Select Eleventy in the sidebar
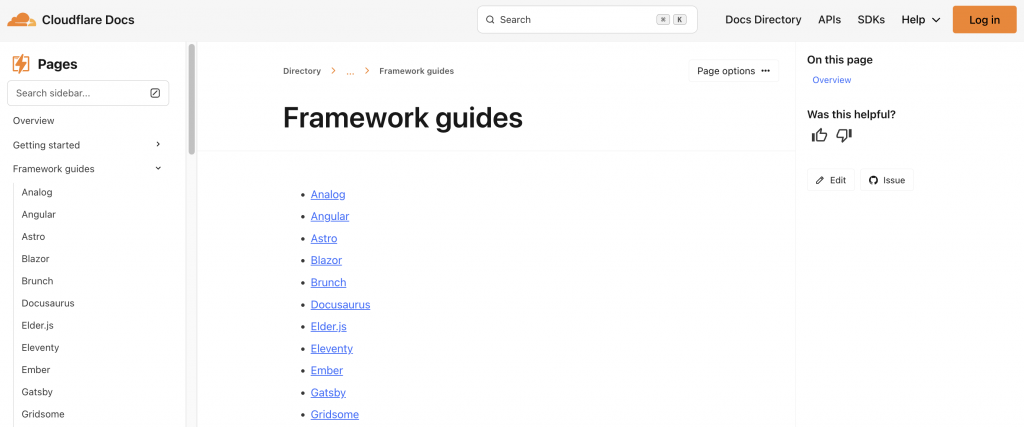Viewport: 1024px width, 427px height. (40, 347)
